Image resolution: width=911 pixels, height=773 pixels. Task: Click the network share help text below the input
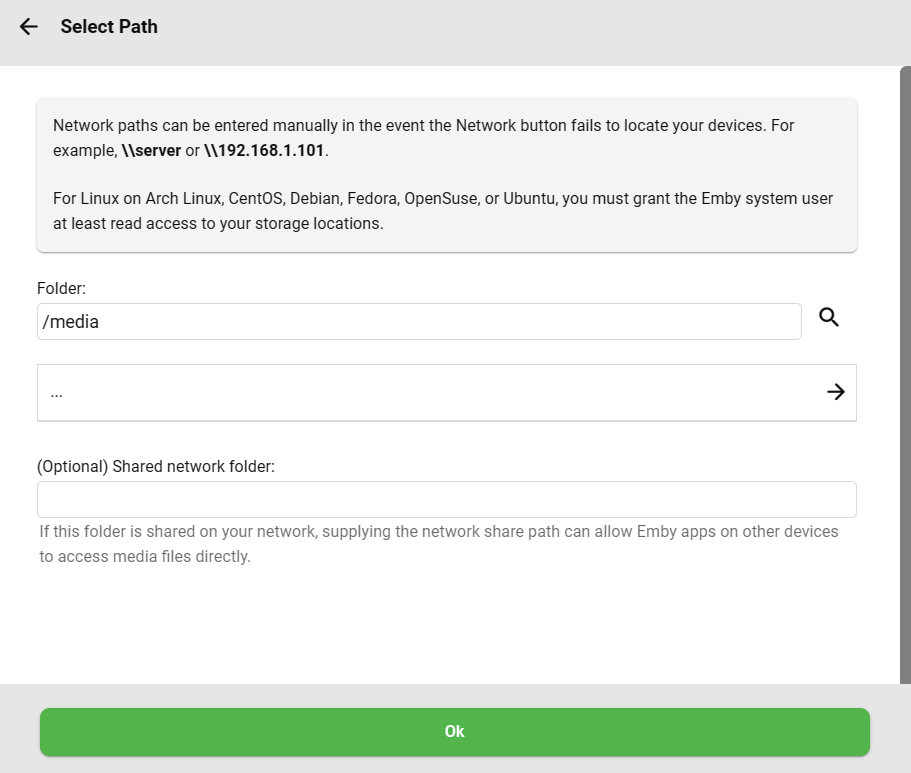(439, 544)
